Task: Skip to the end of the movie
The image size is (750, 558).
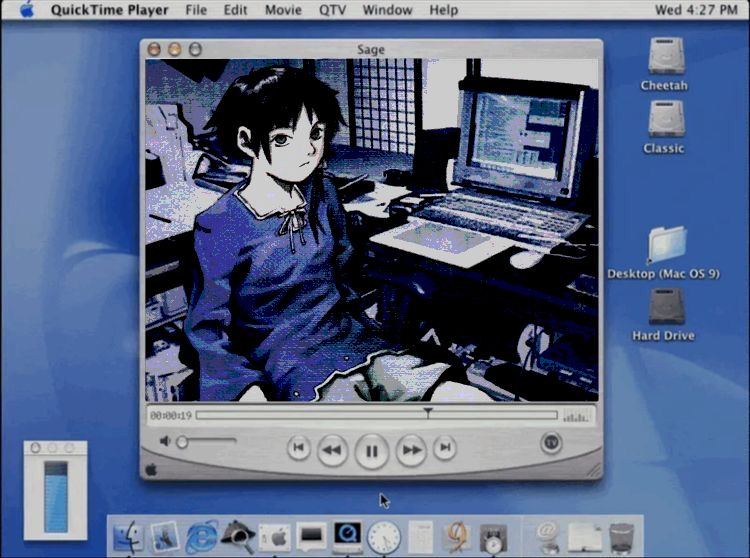Action: 445,449
